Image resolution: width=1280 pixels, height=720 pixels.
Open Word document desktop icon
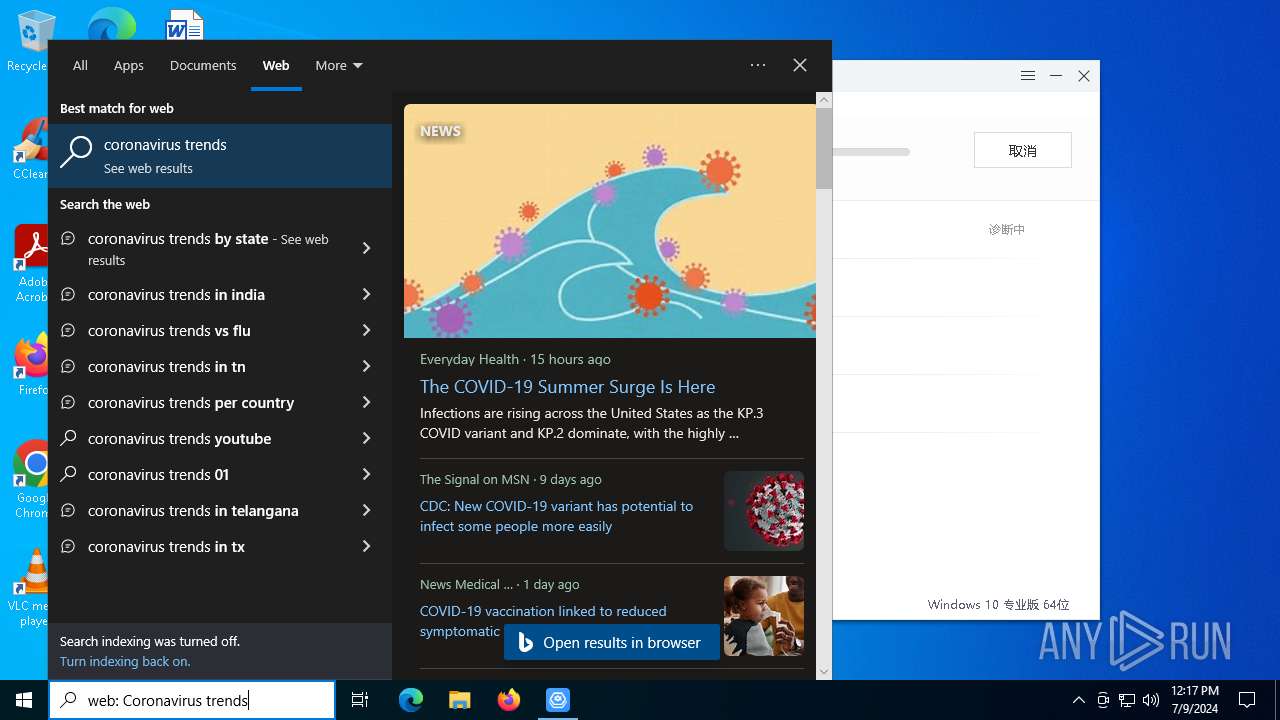click(x=184, y=24)
